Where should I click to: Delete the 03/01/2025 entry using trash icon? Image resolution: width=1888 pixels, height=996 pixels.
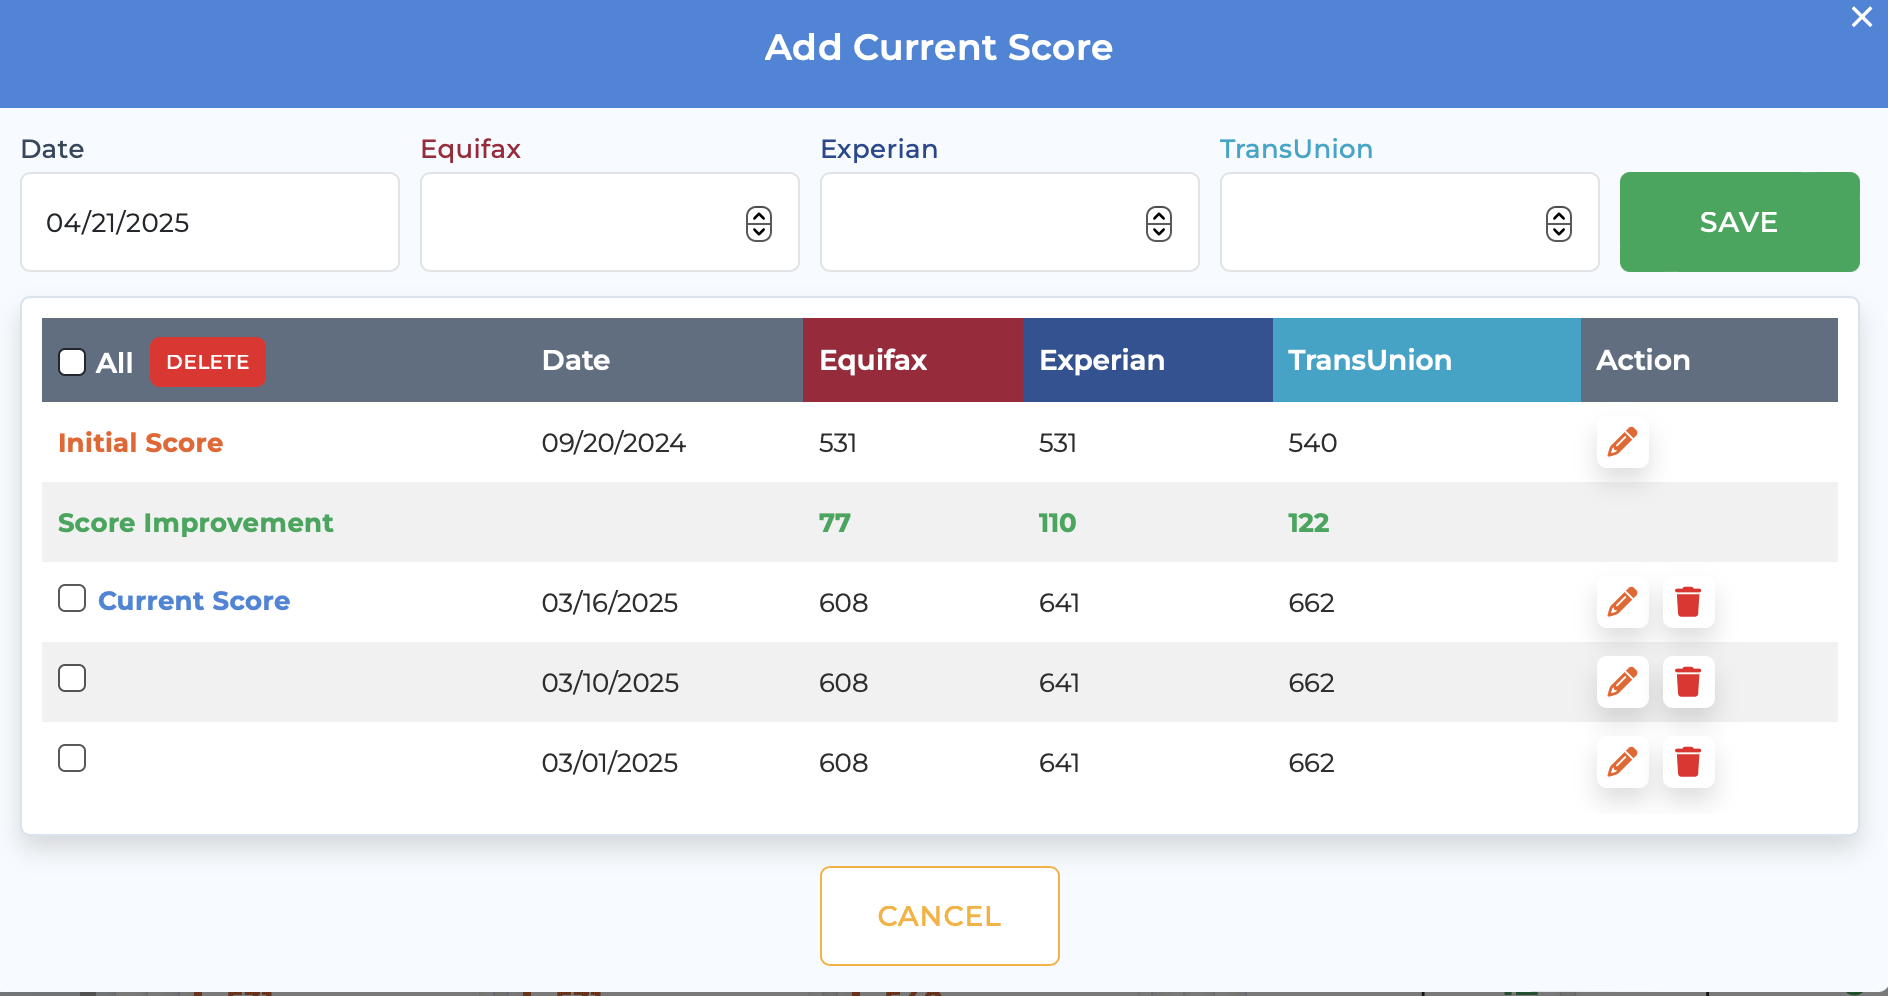point(1688,762)
